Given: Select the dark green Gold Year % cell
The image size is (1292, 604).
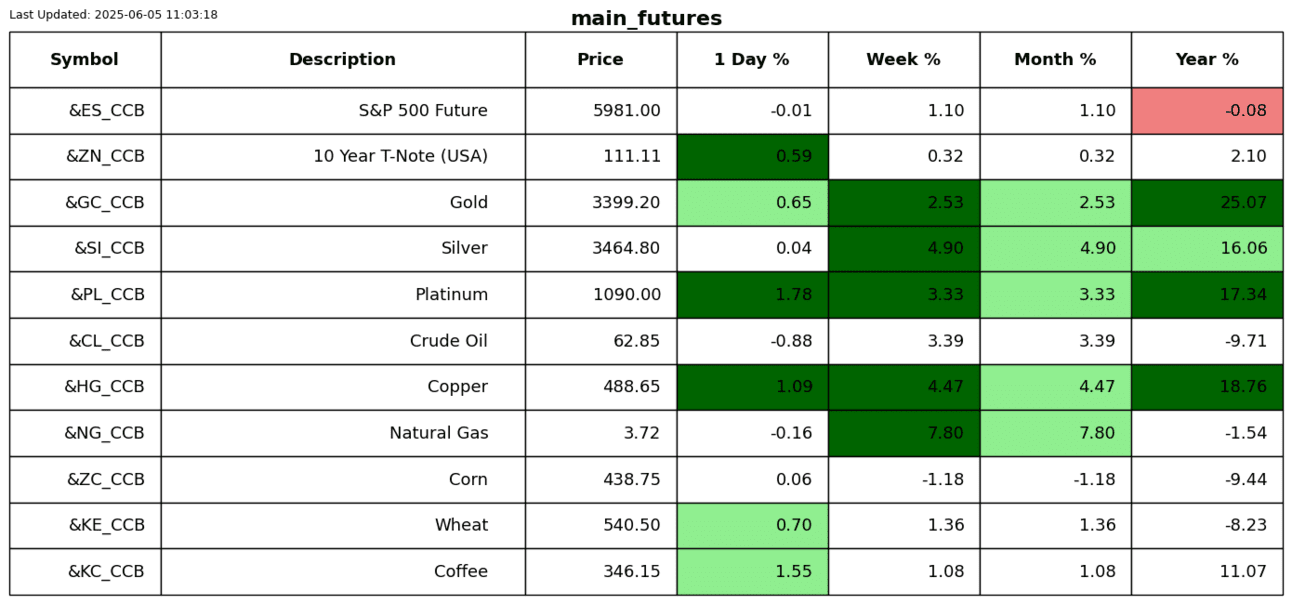Looking at the screenshot, I should point(1207,203).
